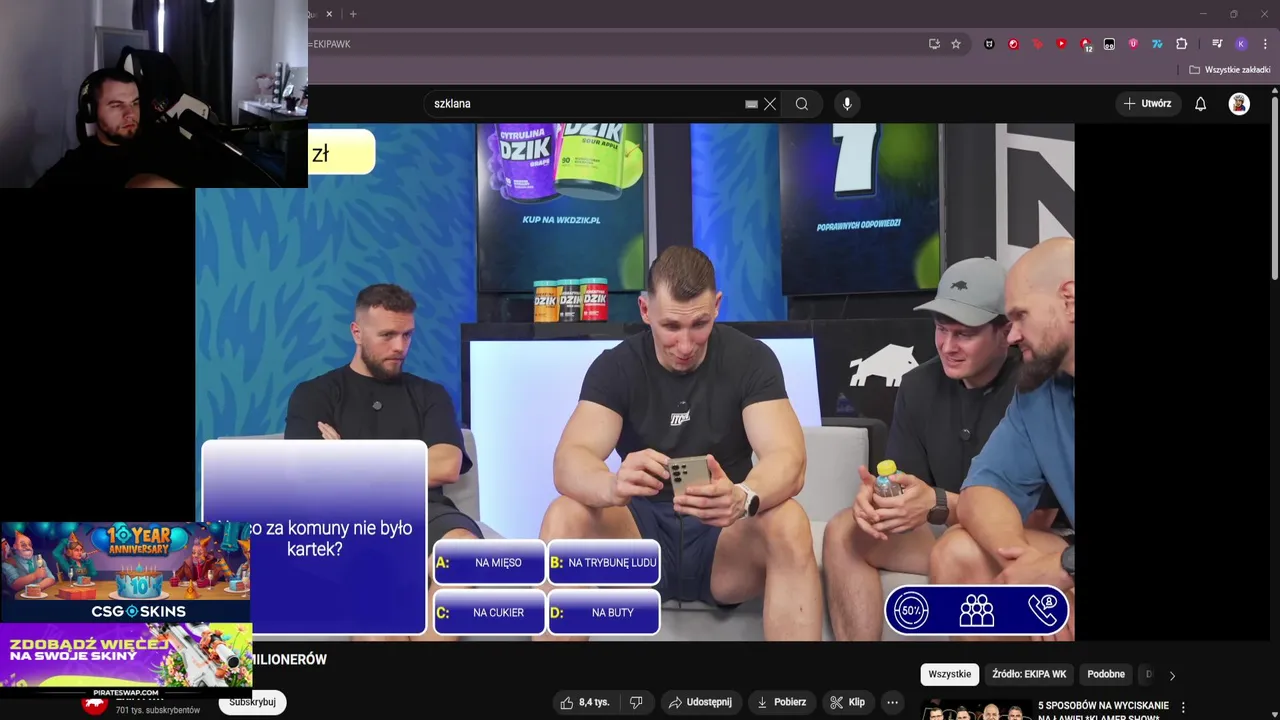Open menu for '5 SPOSOBÓW NA WYCISKANIE' video
The image size is (1280, 720).
[1183, 707]
